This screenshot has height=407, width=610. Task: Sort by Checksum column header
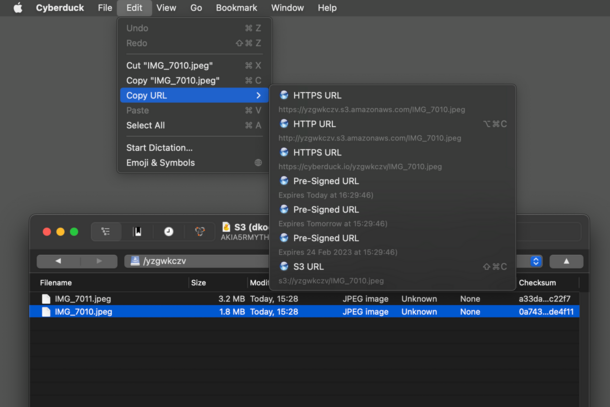[538, 283]
